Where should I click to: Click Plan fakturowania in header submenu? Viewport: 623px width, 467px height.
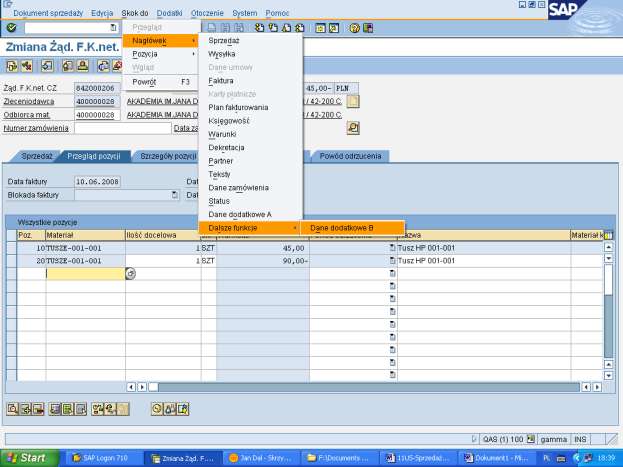[238, 107]
